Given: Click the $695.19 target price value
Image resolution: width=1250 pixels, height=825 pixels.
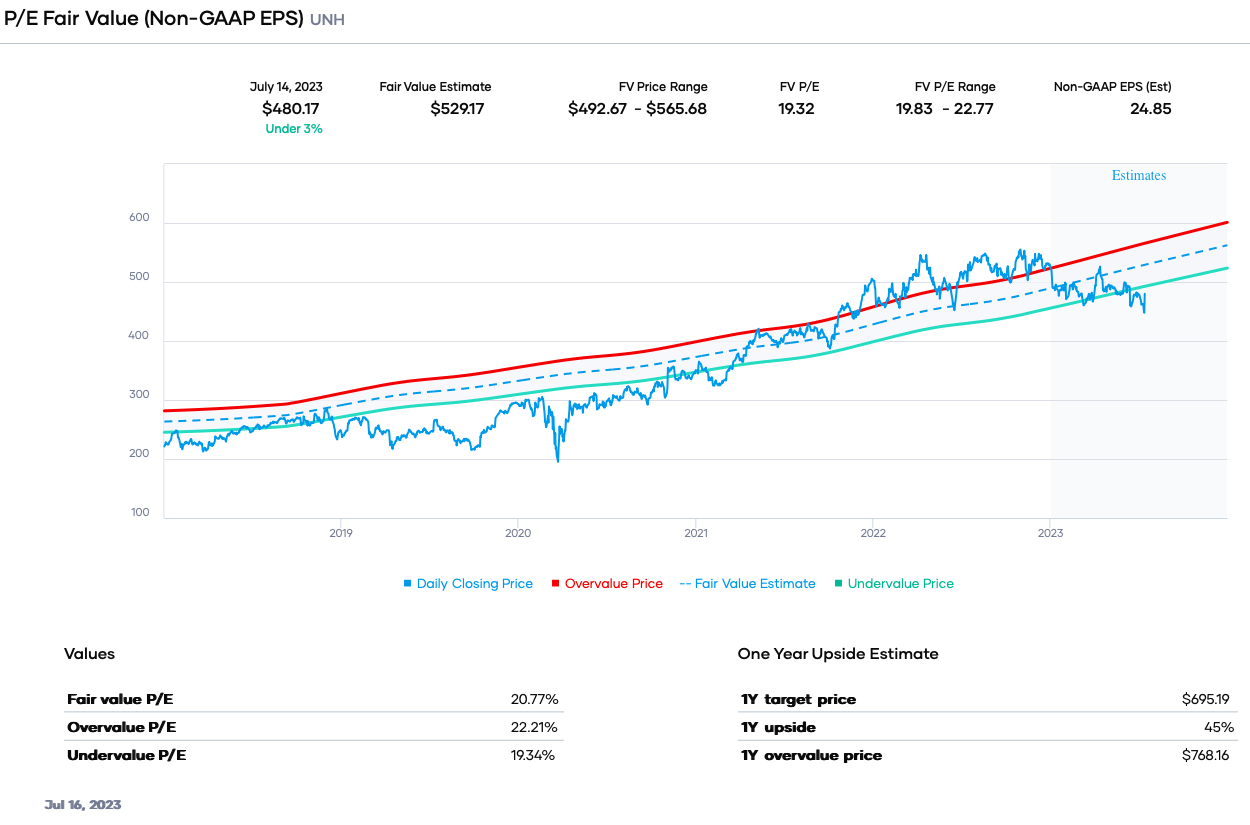Looking at the screenshot, I should tap(1208, 699).
